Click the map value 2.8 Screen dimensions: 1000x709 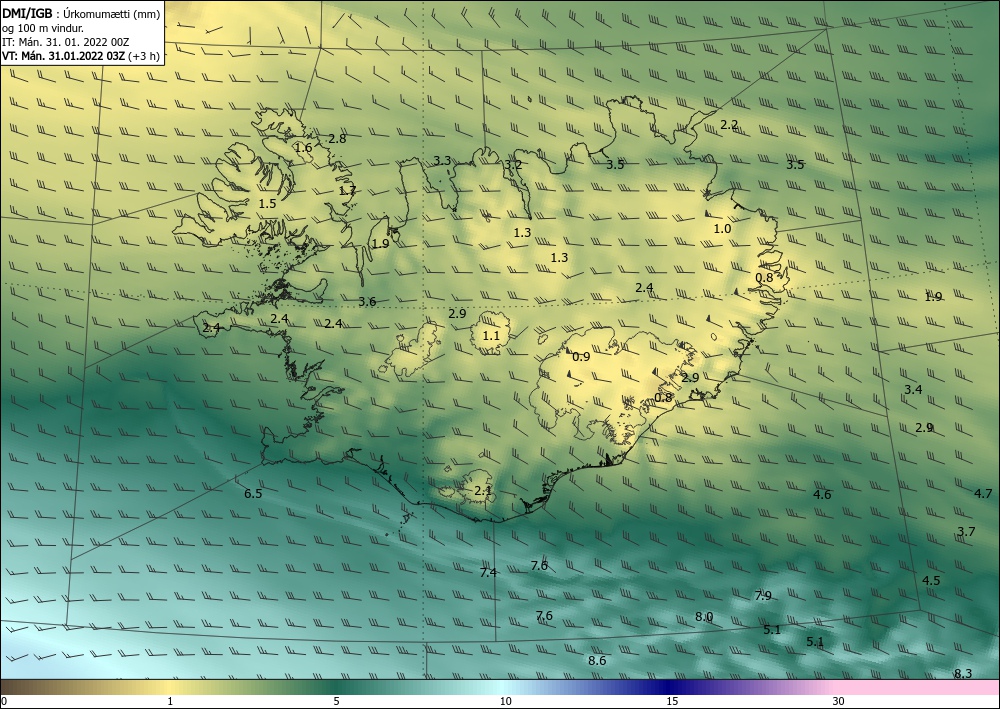(337, 138)
